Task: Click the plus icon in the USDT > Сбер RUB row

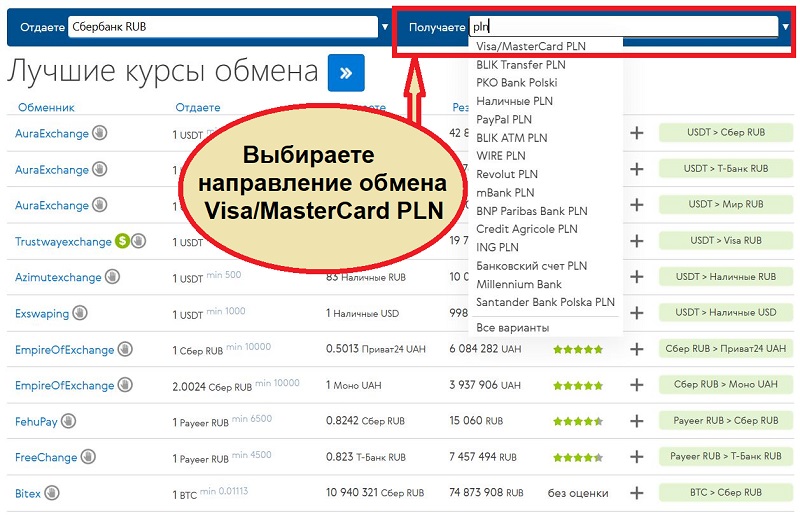Action: (636, 133)
